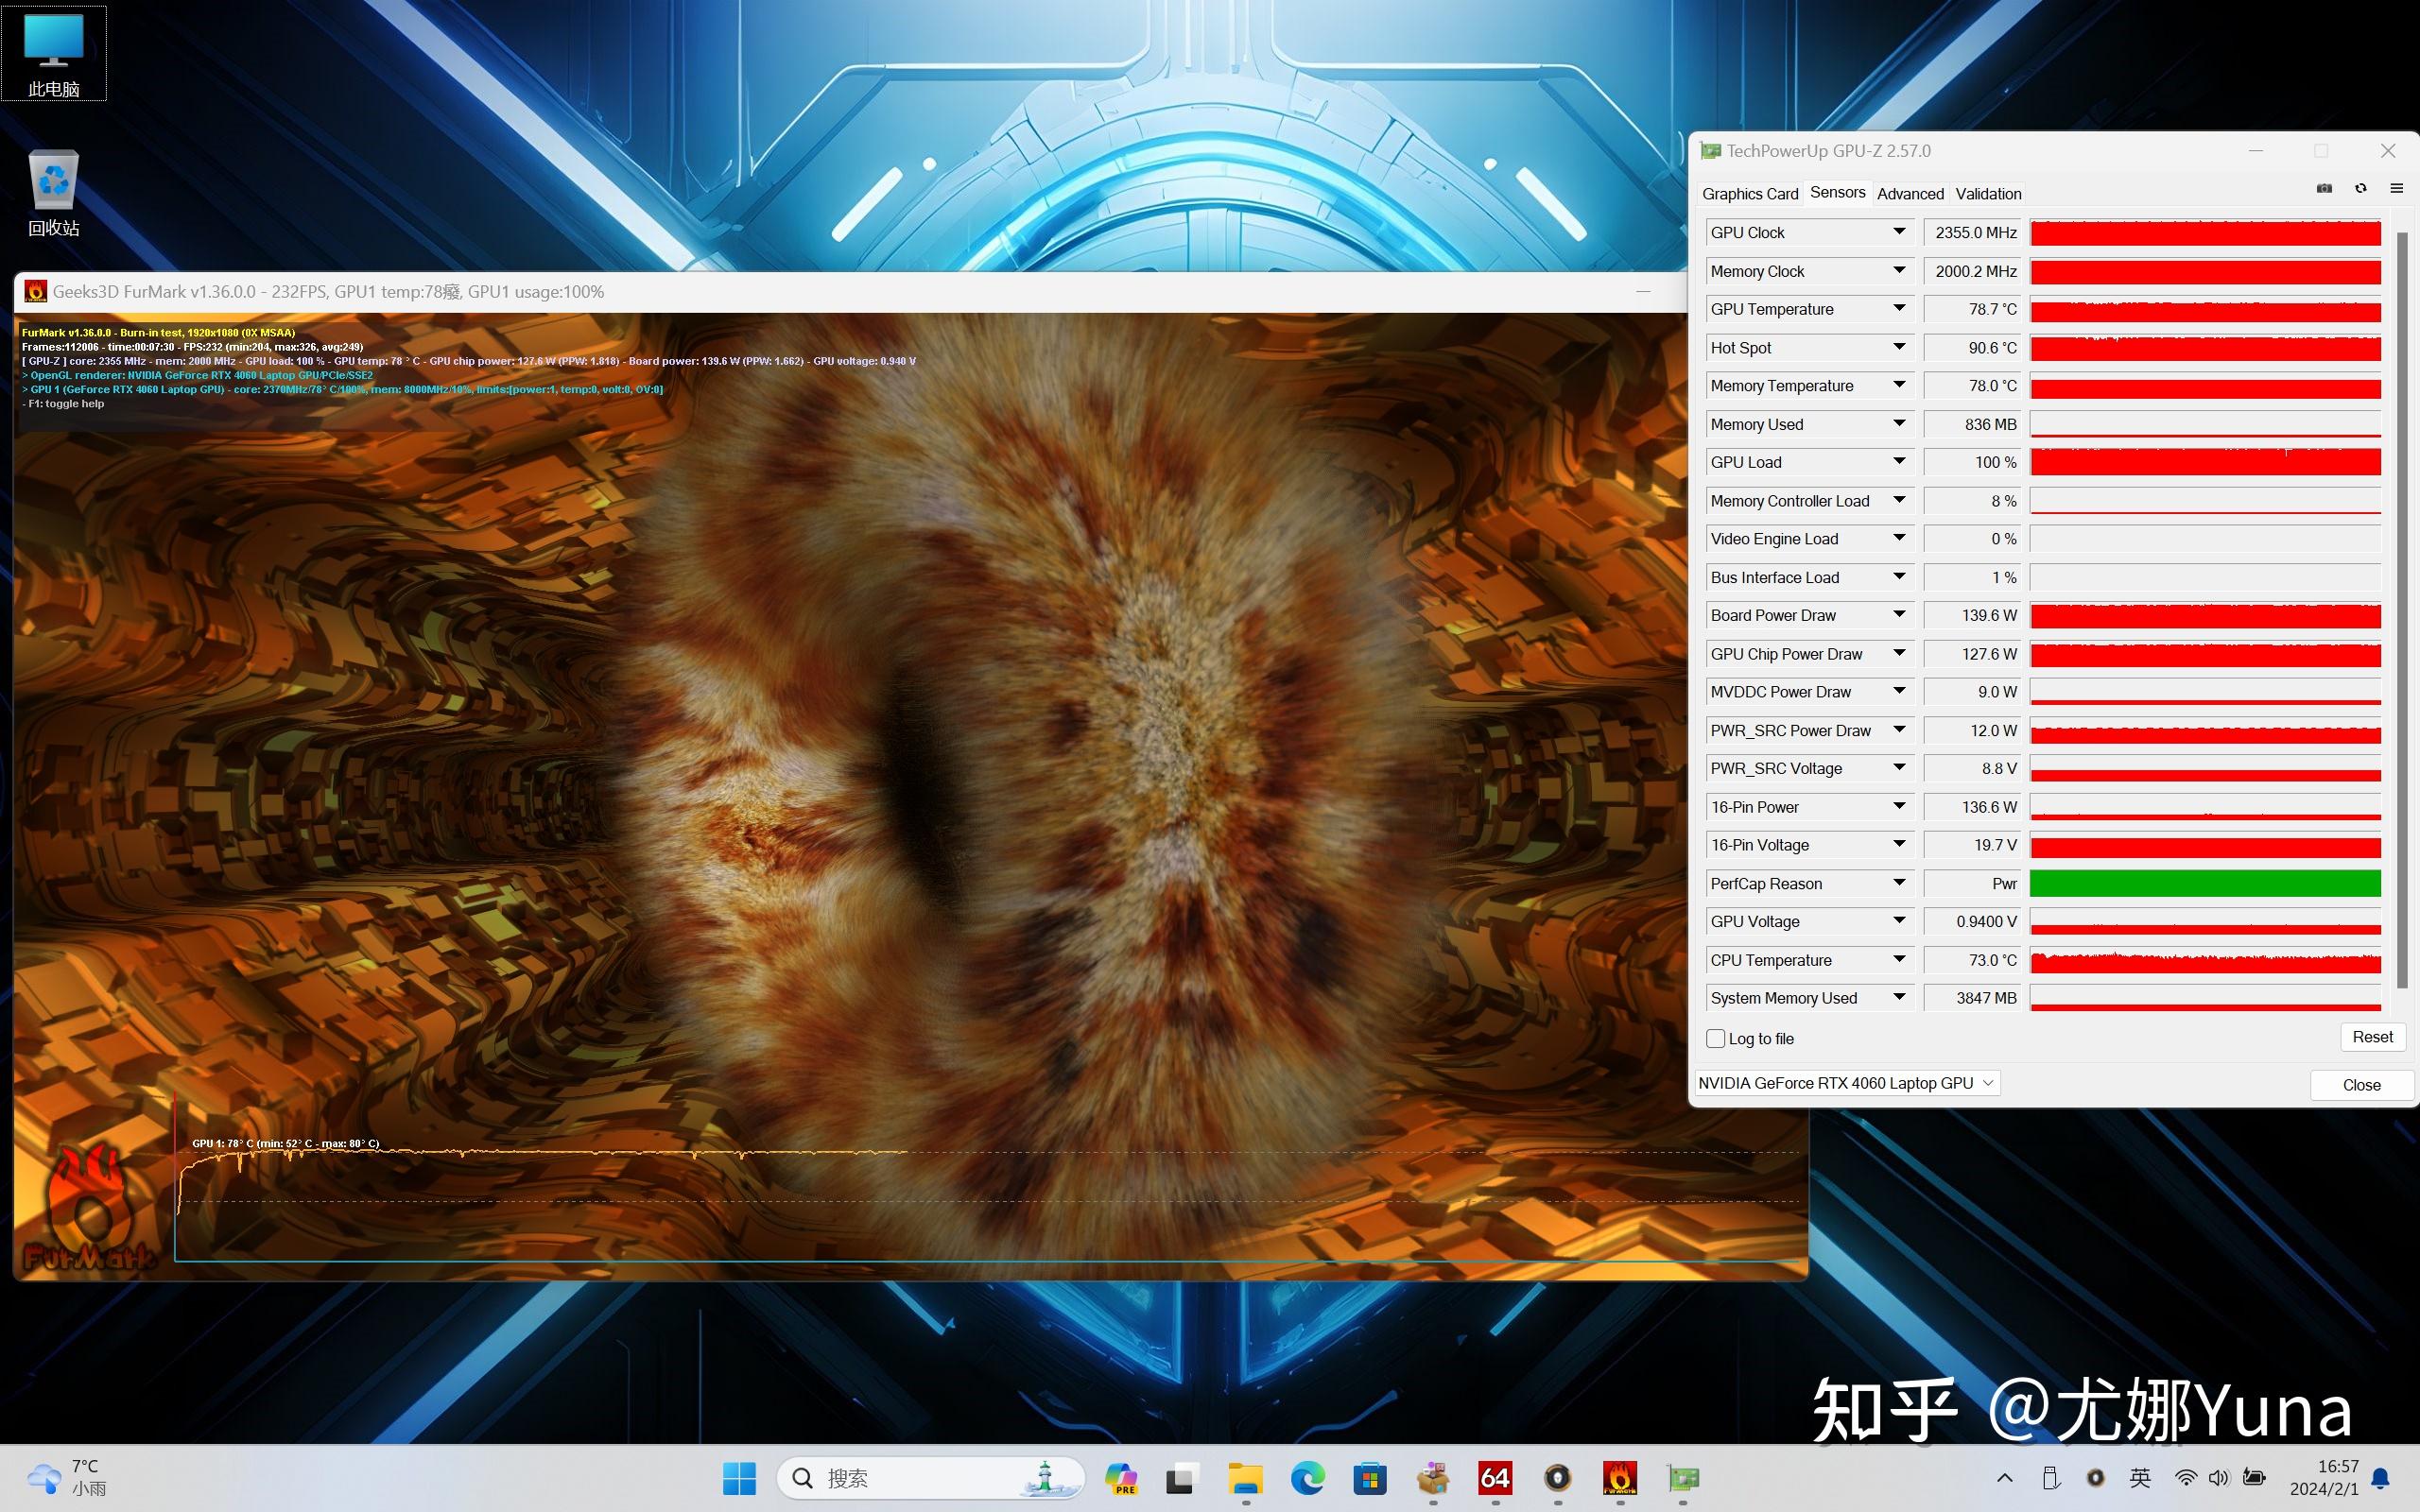This screenshot has width=2420, height=1512.
Task: Select the Advanced tab in GPU-Z
Action: 1911,194
